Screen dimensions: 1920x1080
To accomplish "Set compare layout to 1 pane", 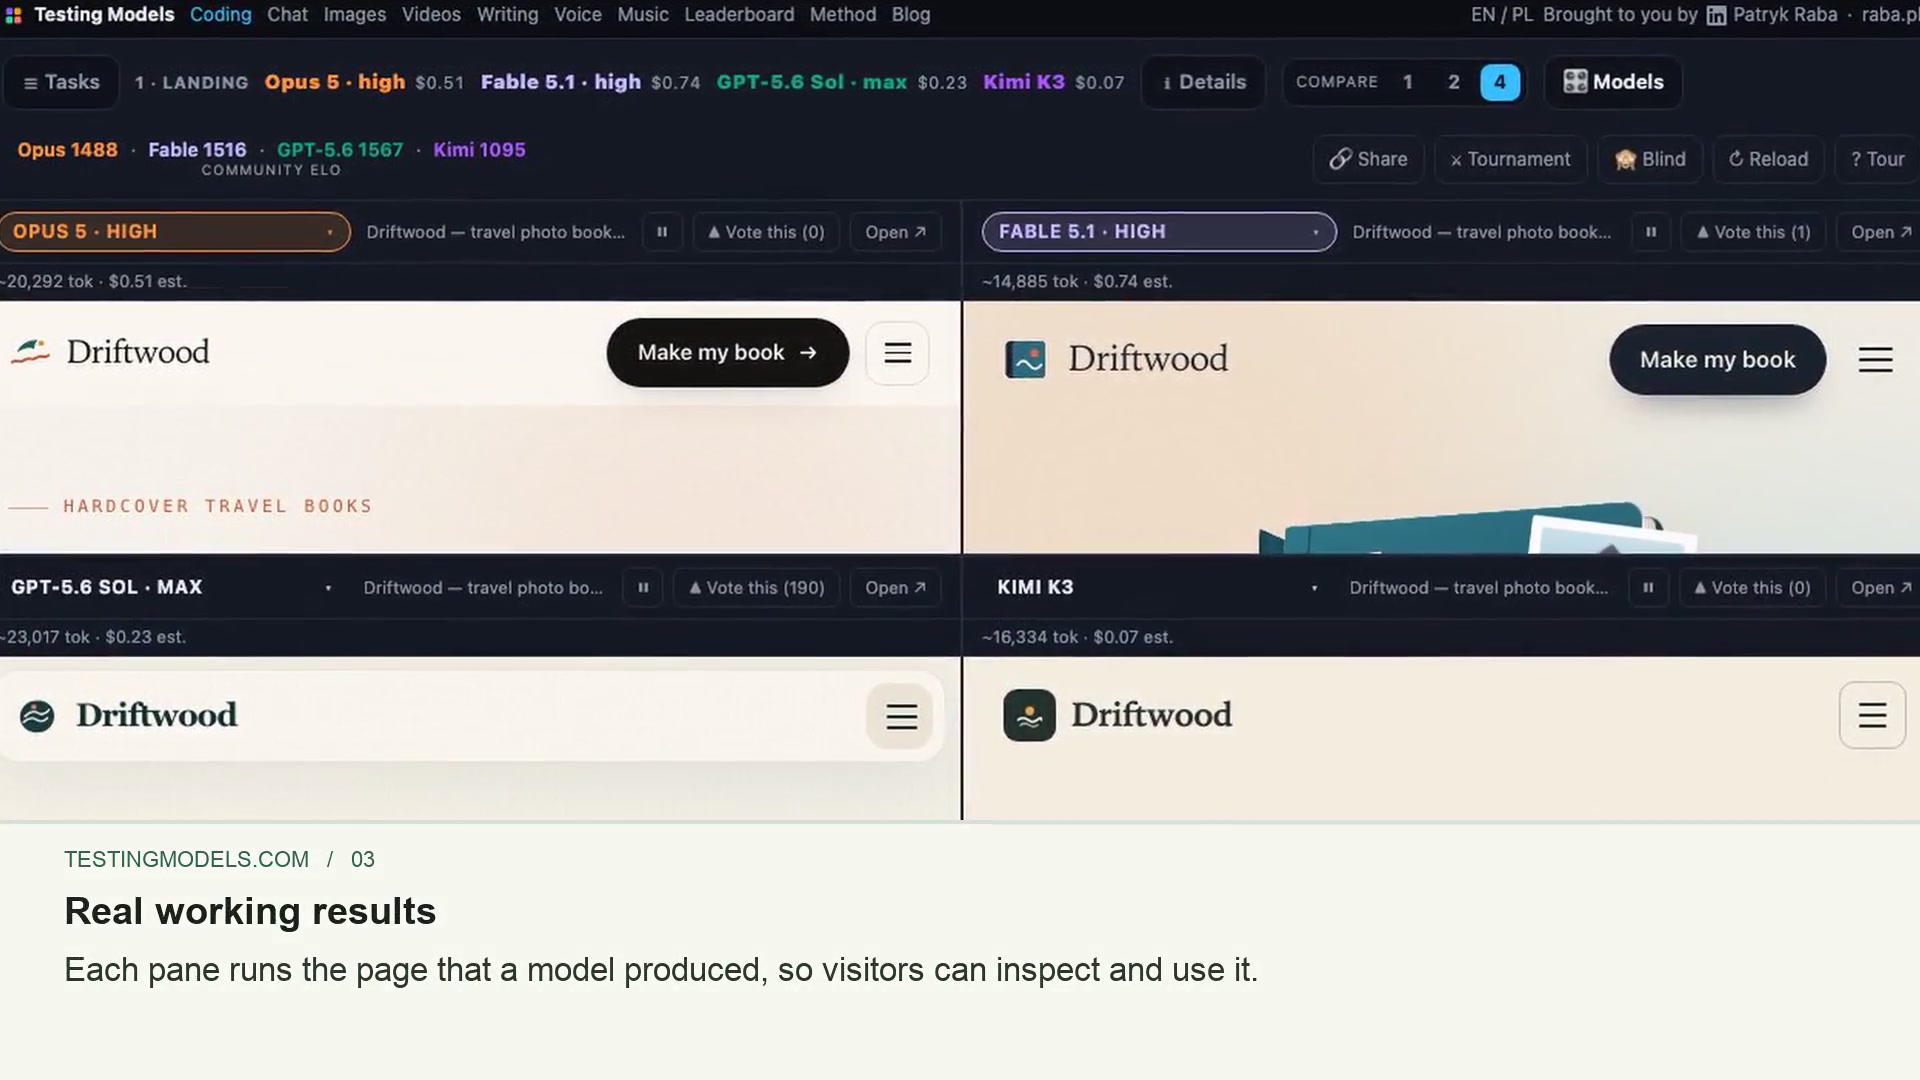I will [x=1407, y=82].
